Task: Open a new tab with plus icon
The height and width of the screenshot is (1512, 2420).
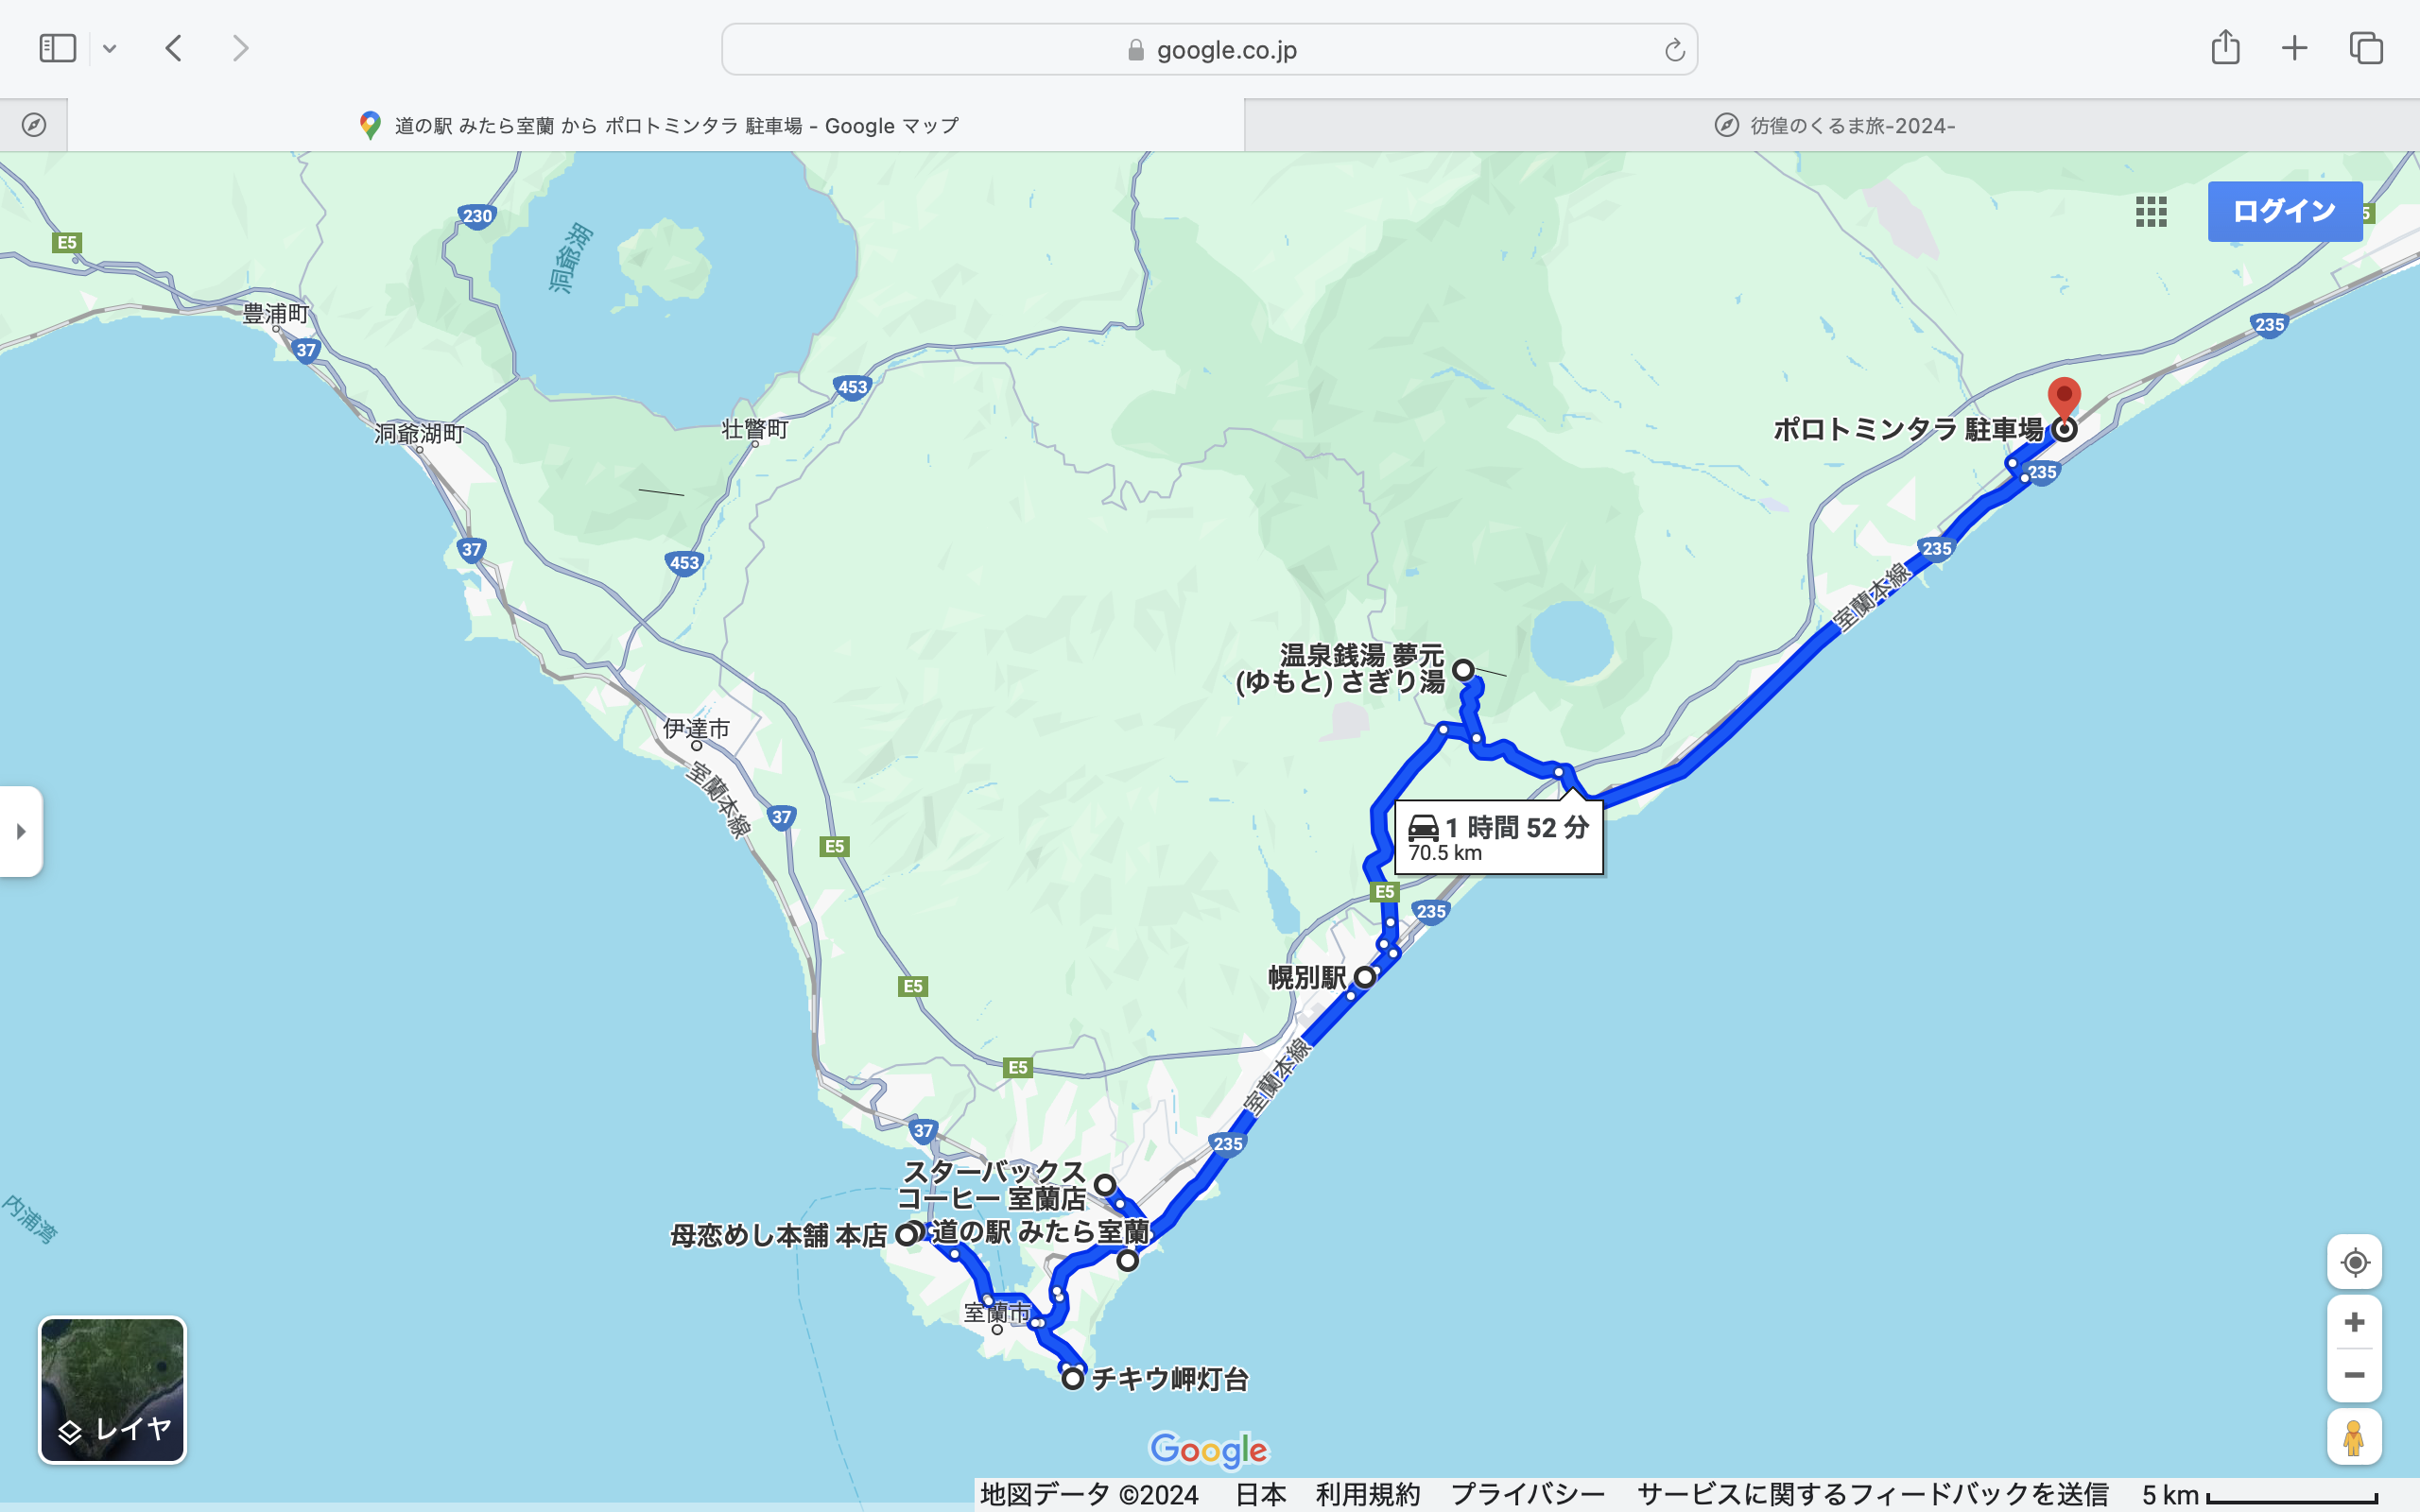Action: pos(2295,48)
